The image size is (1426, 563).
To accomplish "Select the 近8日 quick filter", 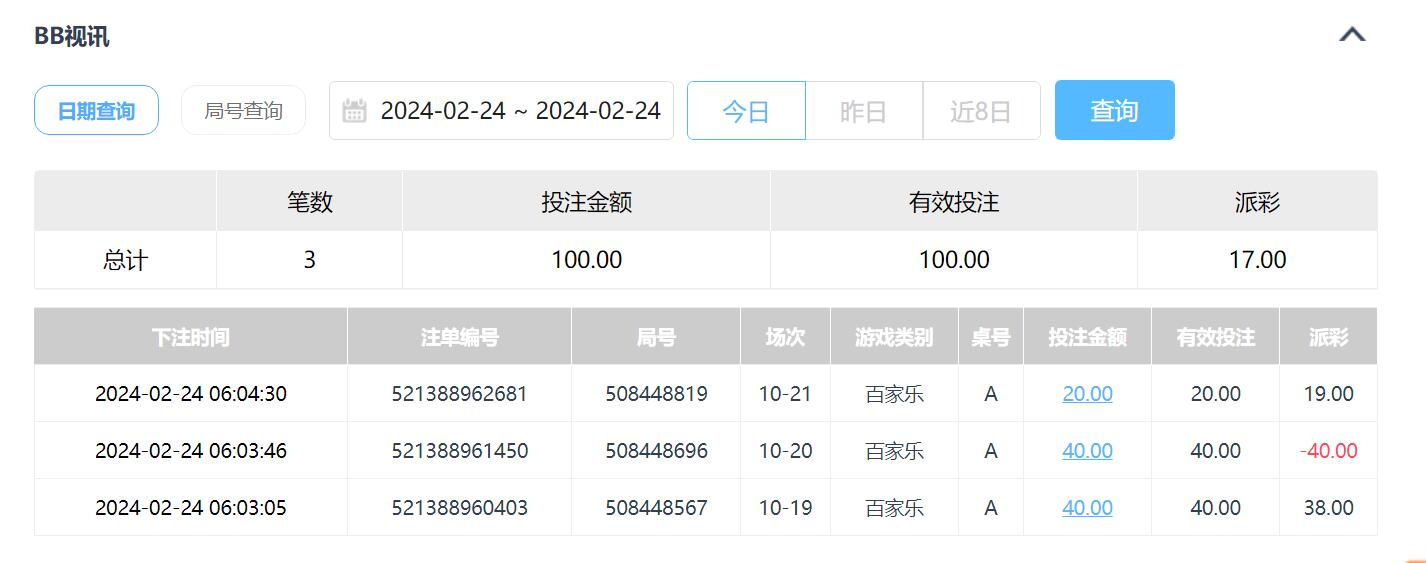I will point(980,111).
